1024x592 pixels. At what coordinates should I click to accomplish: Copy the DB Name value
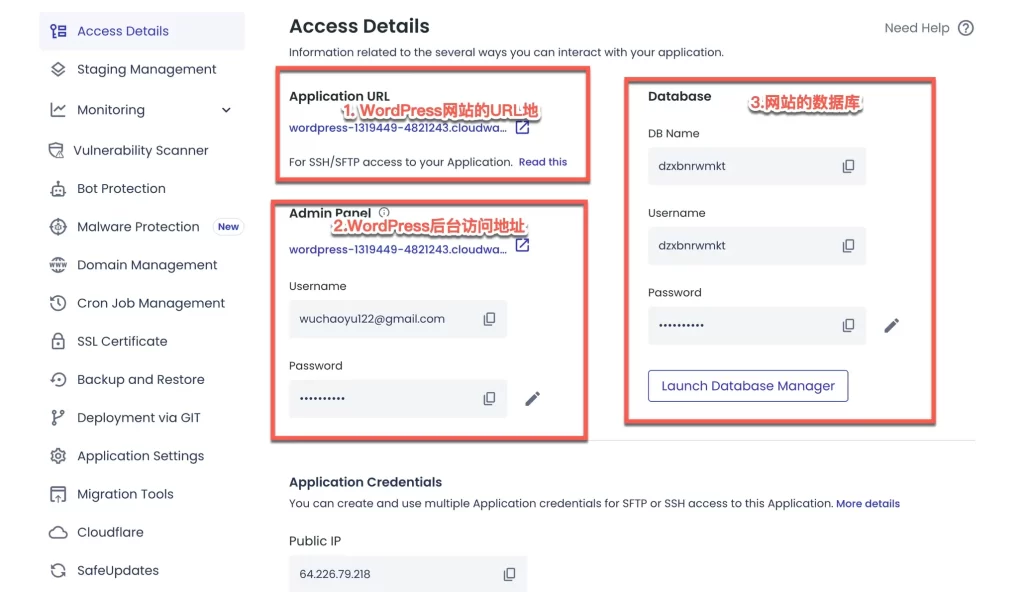[848, 166]
